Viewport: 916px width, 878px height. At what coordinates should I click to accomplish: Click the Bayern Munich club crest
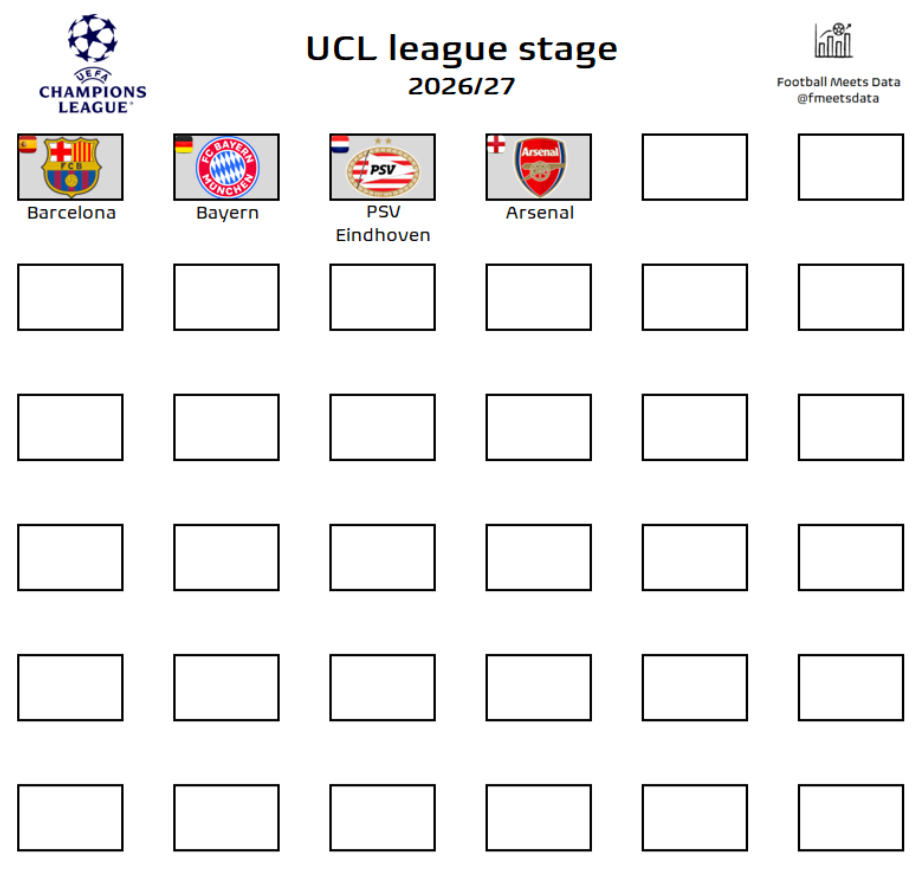tap(227, 167)
